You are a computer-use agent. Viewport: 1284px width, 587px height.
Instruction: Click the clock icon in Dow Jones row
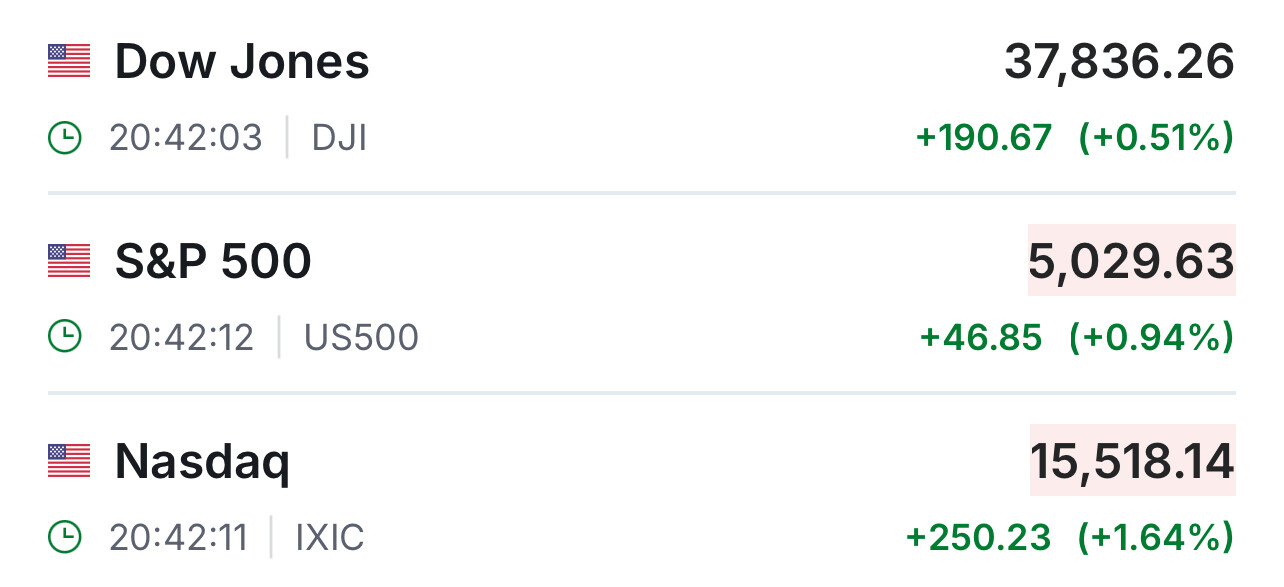[x=65, y=138]
